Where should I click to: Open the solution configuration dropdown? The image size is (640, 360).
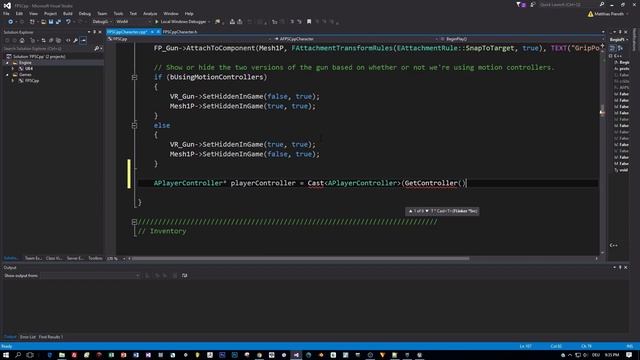tap(102, 22)
